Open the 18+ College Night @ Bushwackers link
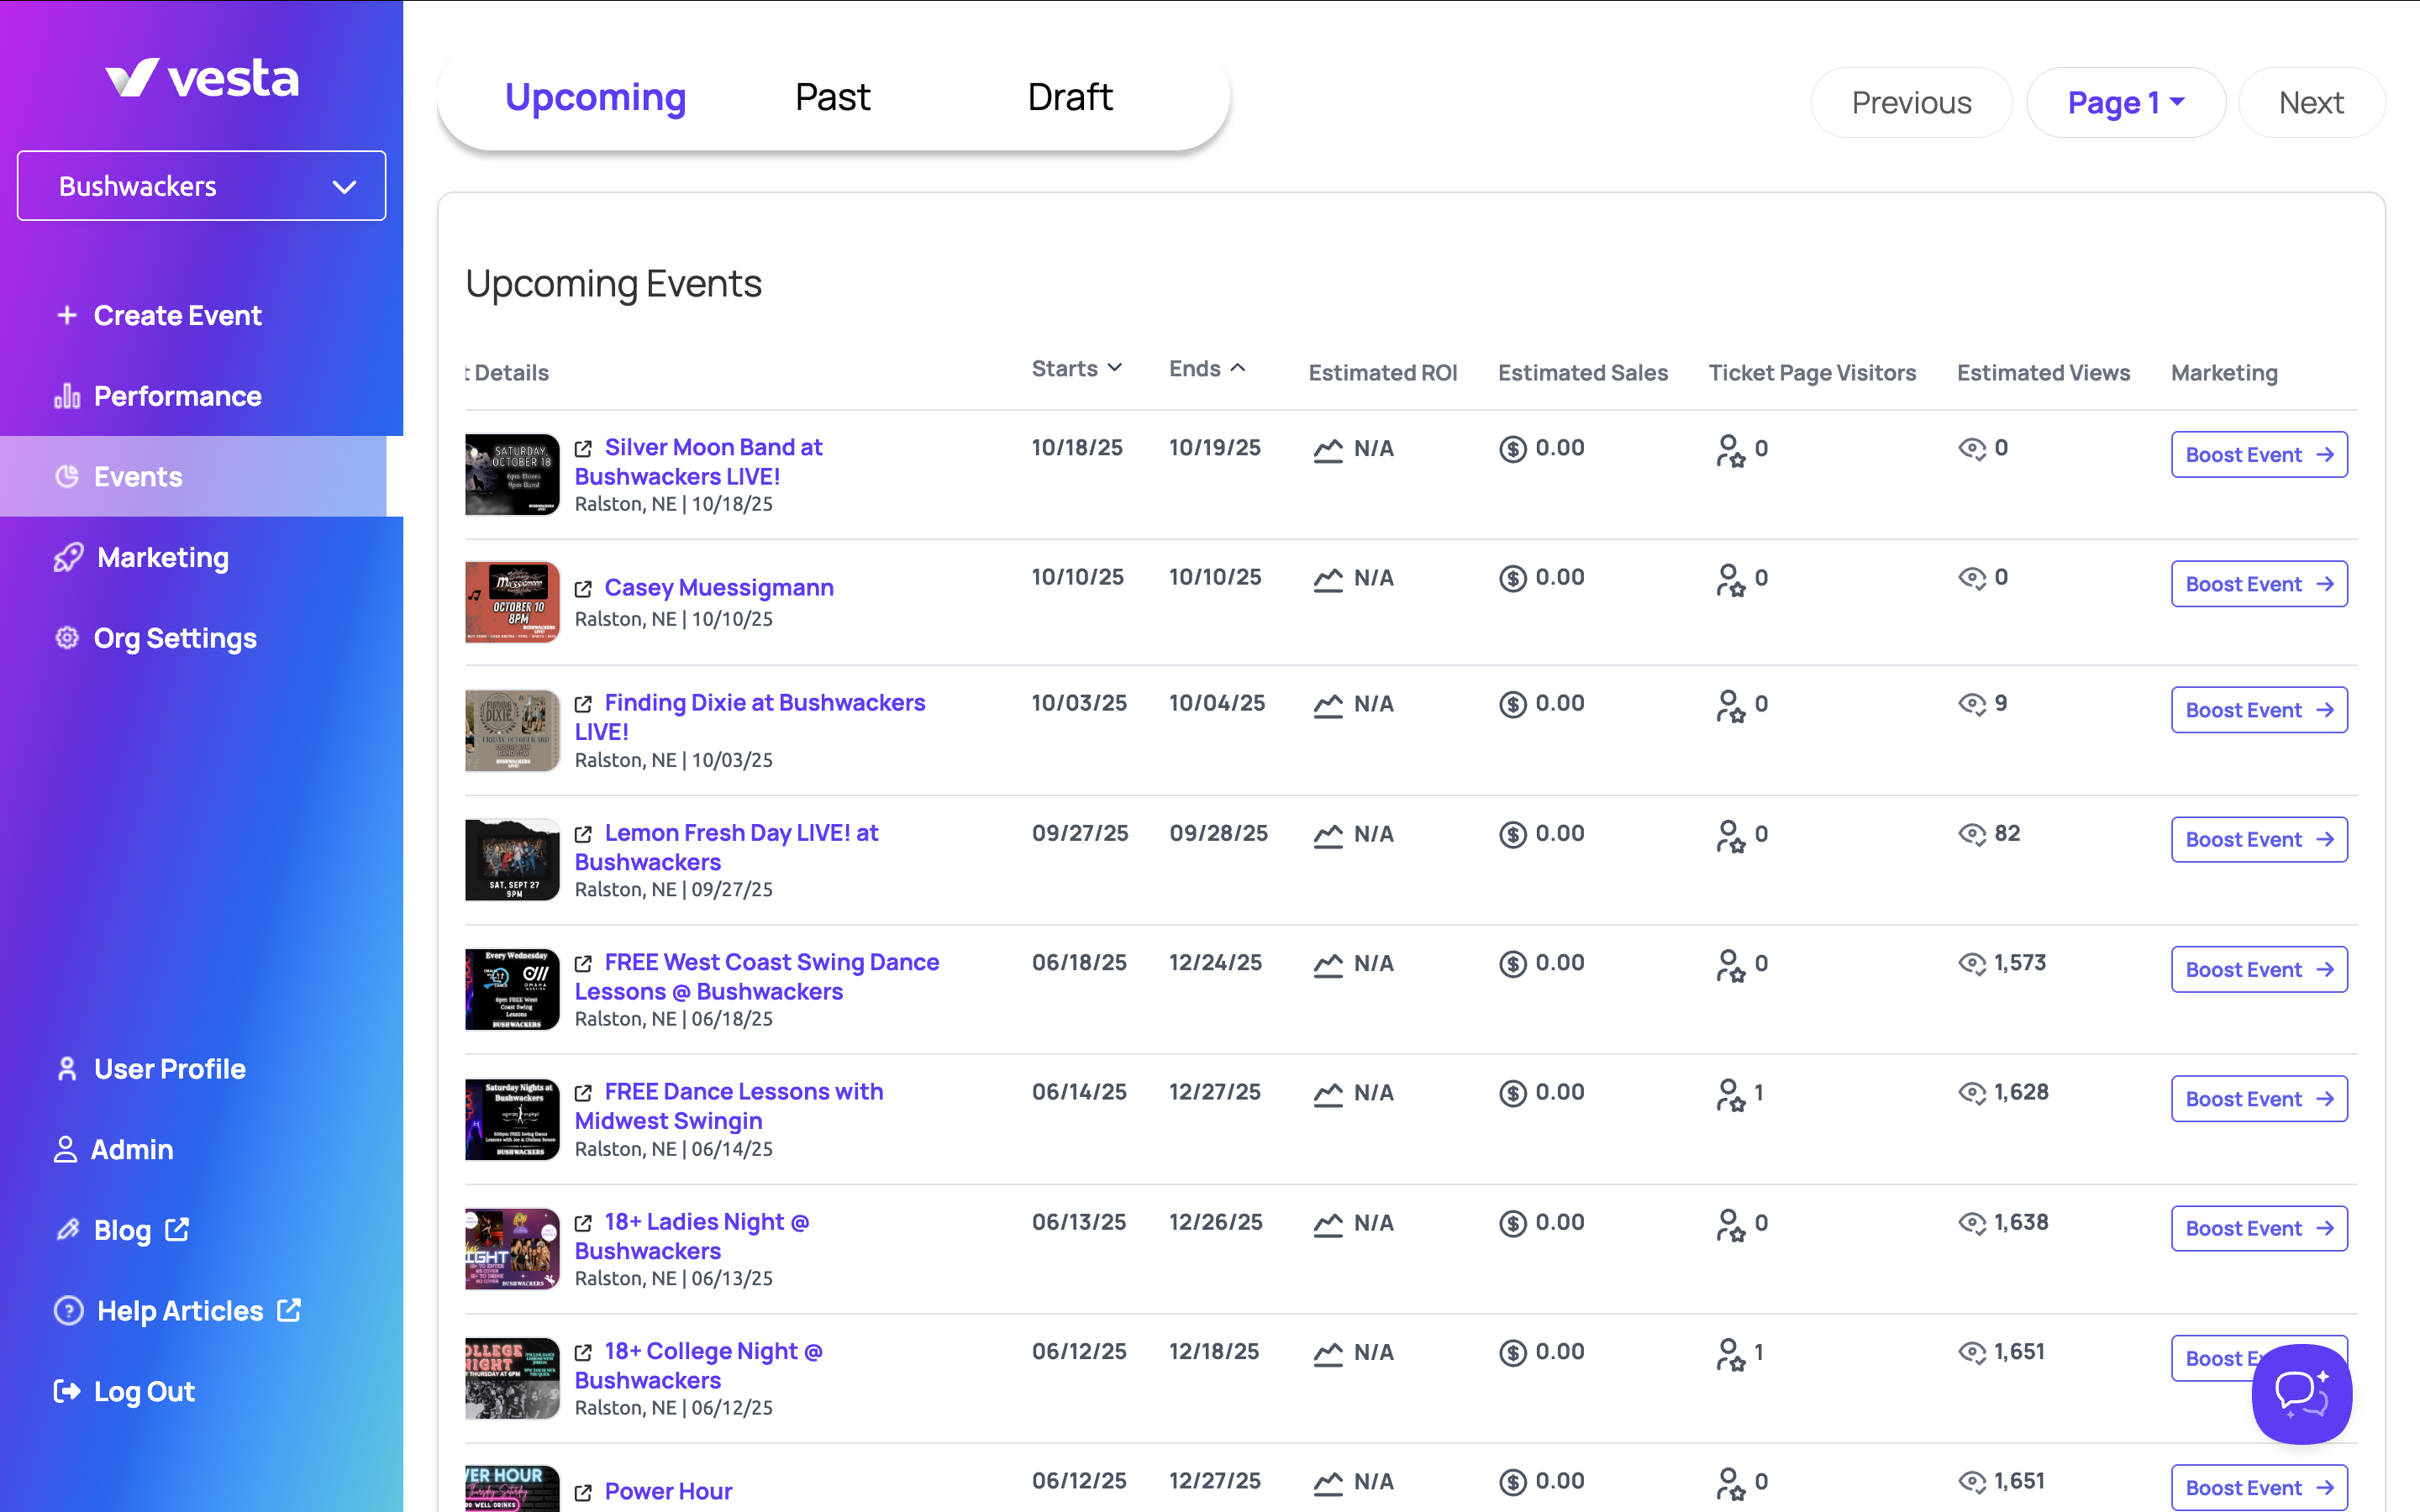The width and height of the screenshot is (2420, 1512). [700, 1366]
